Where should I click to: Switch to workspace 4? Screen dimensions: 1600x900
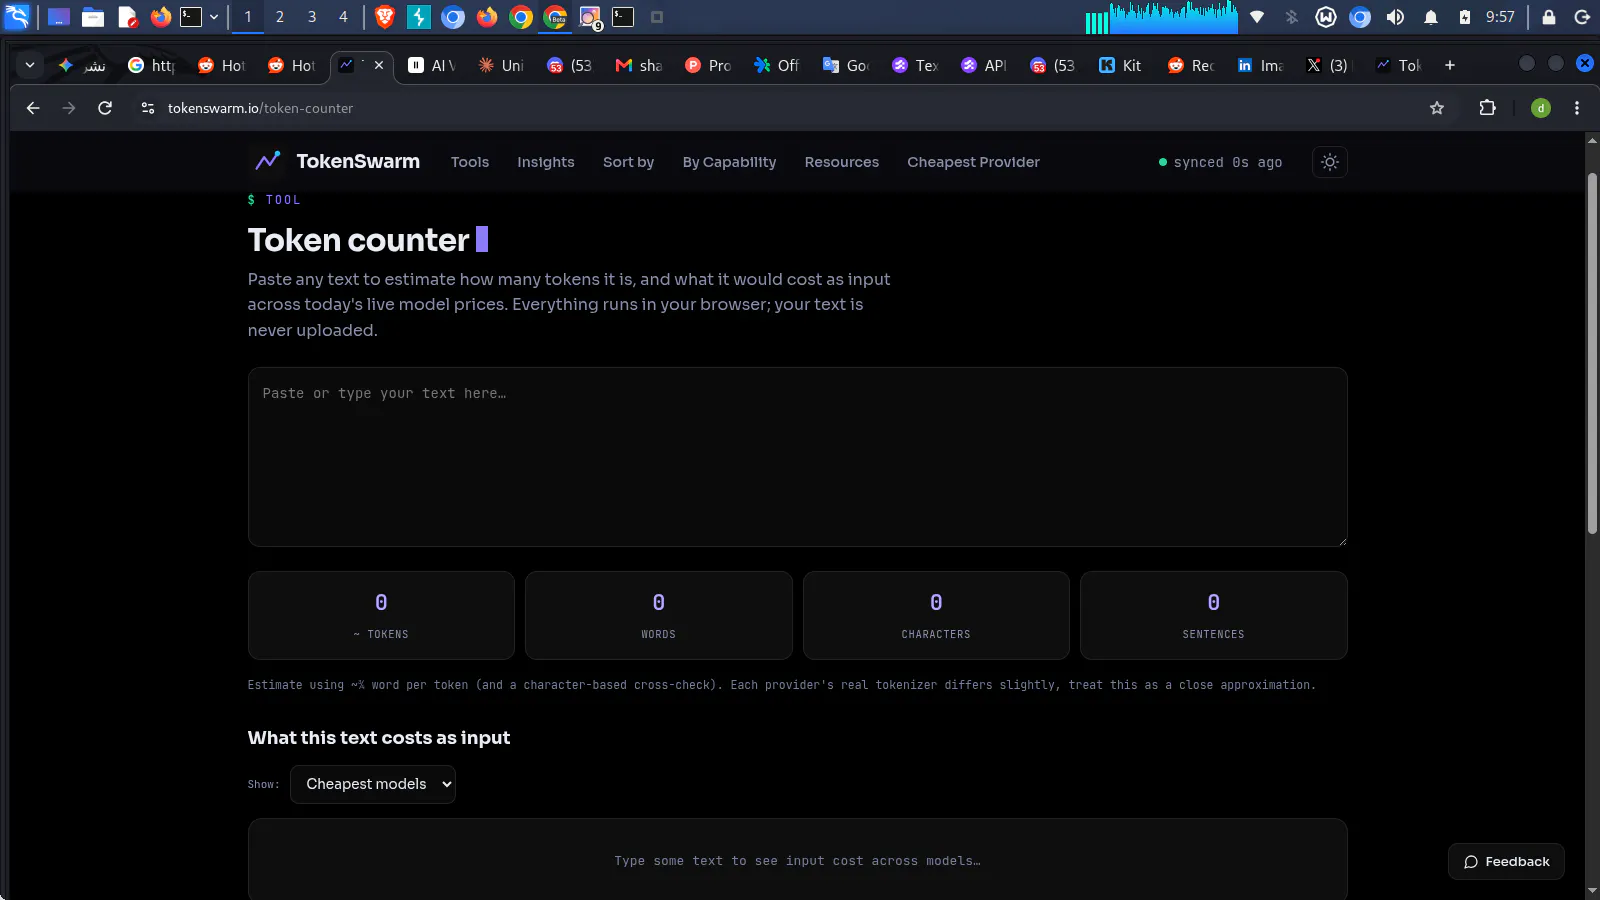pyautogui.click(x=343, y=17)
